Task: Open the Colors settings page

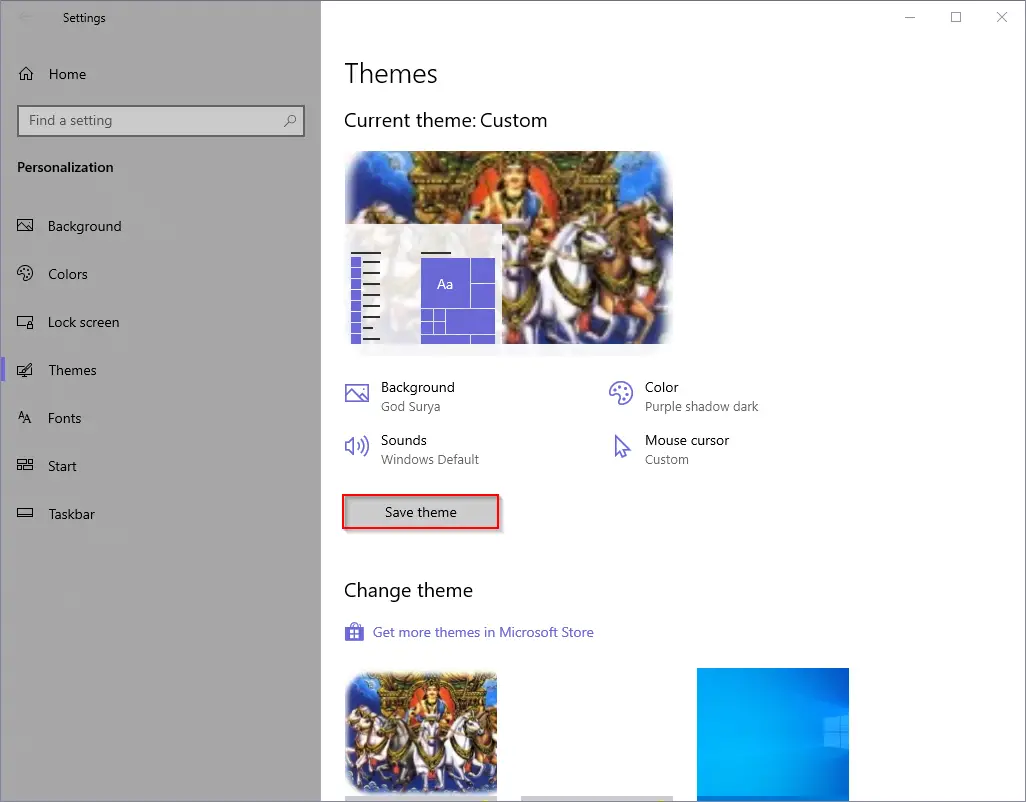Action: click(x=160, y=273)
